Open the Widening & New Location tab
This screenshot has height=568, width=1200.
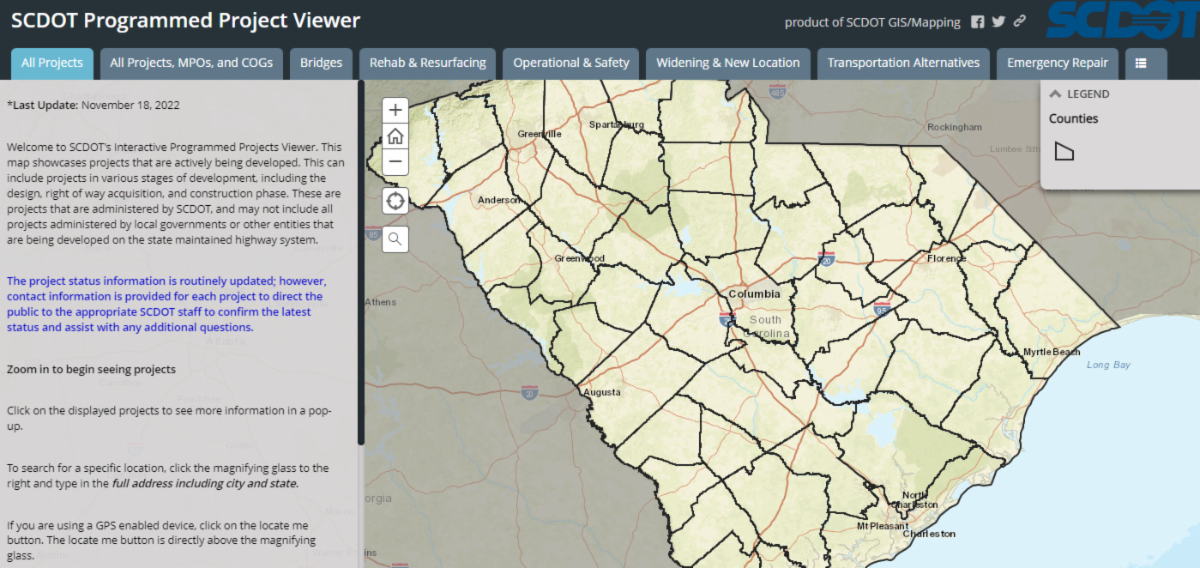(x=727, y=63)
